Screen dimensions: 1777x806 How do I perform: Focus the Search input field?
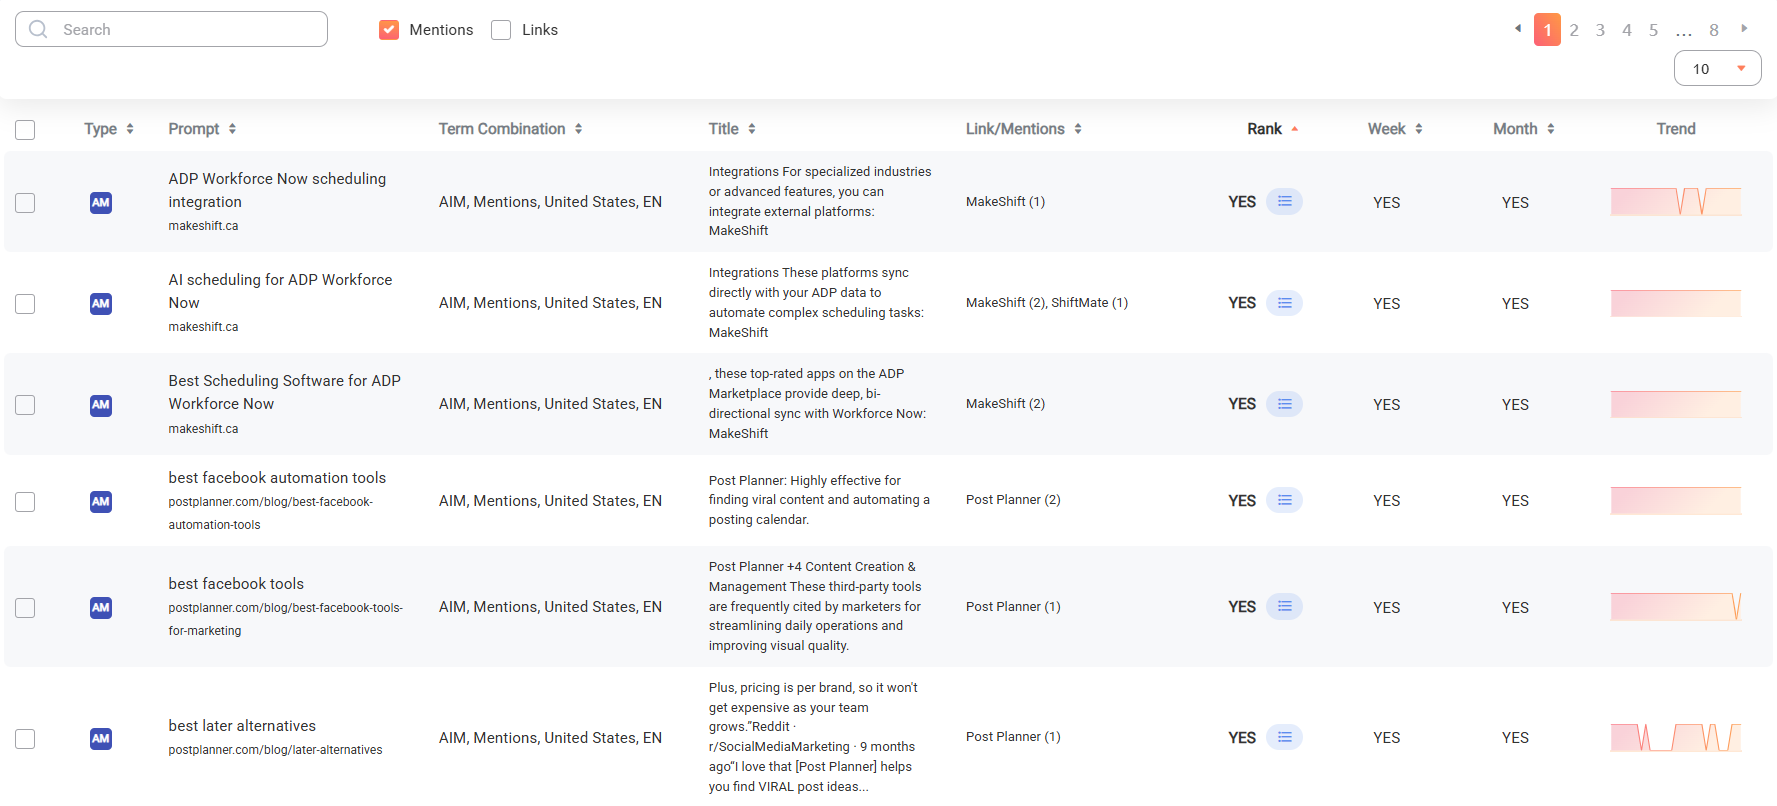coord(171,29)
